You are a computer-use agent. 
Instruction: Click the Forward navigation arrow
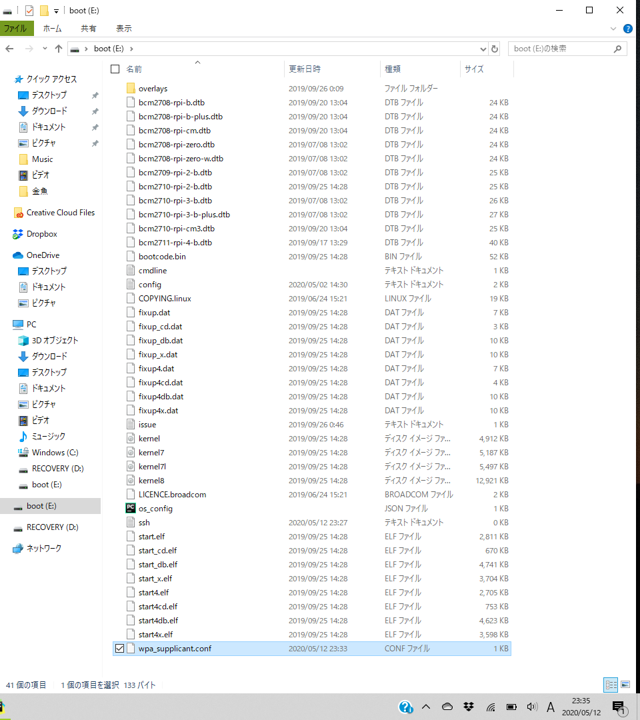29,49
